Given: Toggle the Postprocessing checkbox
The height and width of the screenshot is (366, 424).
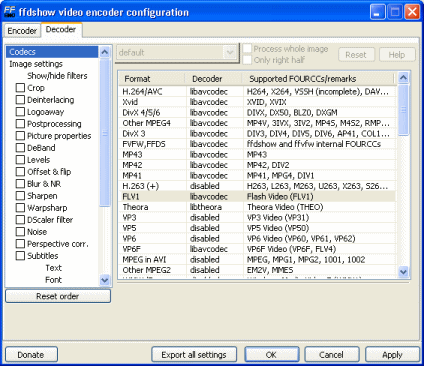Looking at the screenshot, I should pyautogui.click(x=20, y=124).
